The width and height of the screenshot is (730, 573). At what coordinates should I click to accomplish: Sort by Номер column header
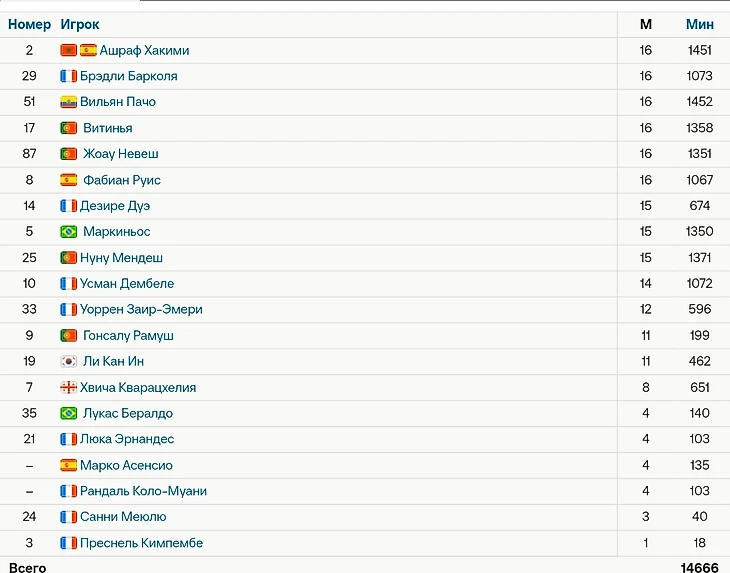pyautogui.click(x=29, y=24)
